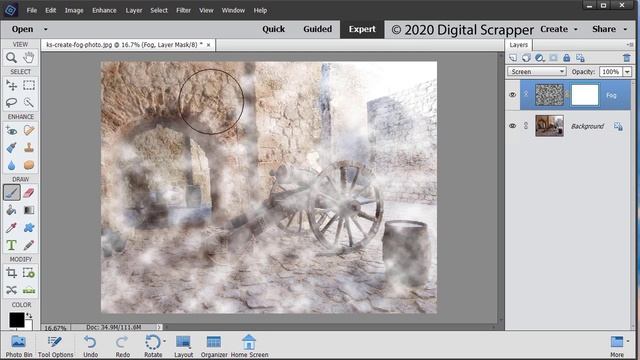Expand the Create dropdown arrow

click(576, 29)
